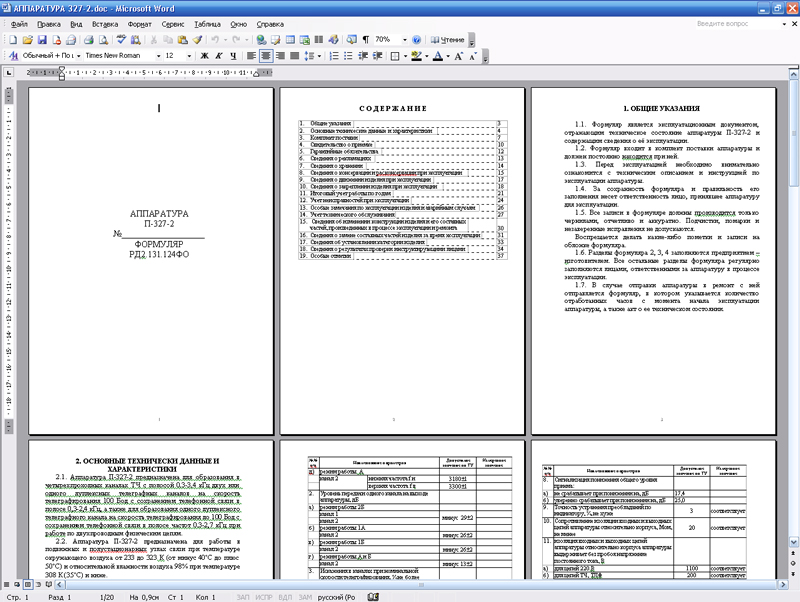The image size is (800, 602).
Task: Open the Таблица menu
Action: tap(208, 22)
